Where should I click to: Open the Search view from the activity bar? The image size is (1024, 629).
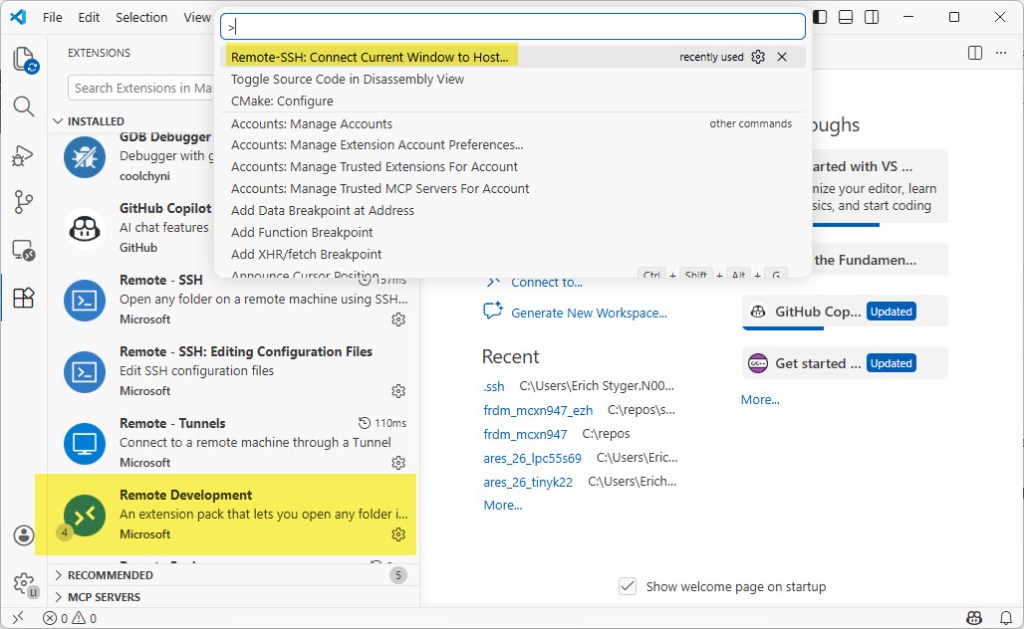point(24,105)
